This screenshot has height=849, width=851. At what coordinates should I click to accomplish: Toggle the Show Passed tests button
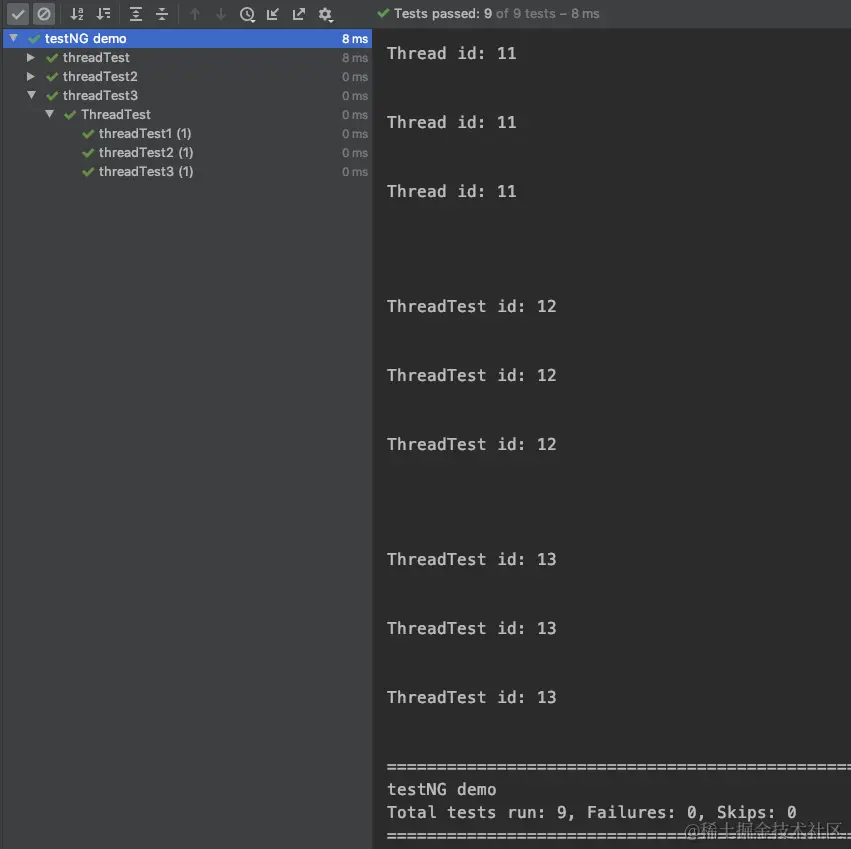(x=18, y=14)
